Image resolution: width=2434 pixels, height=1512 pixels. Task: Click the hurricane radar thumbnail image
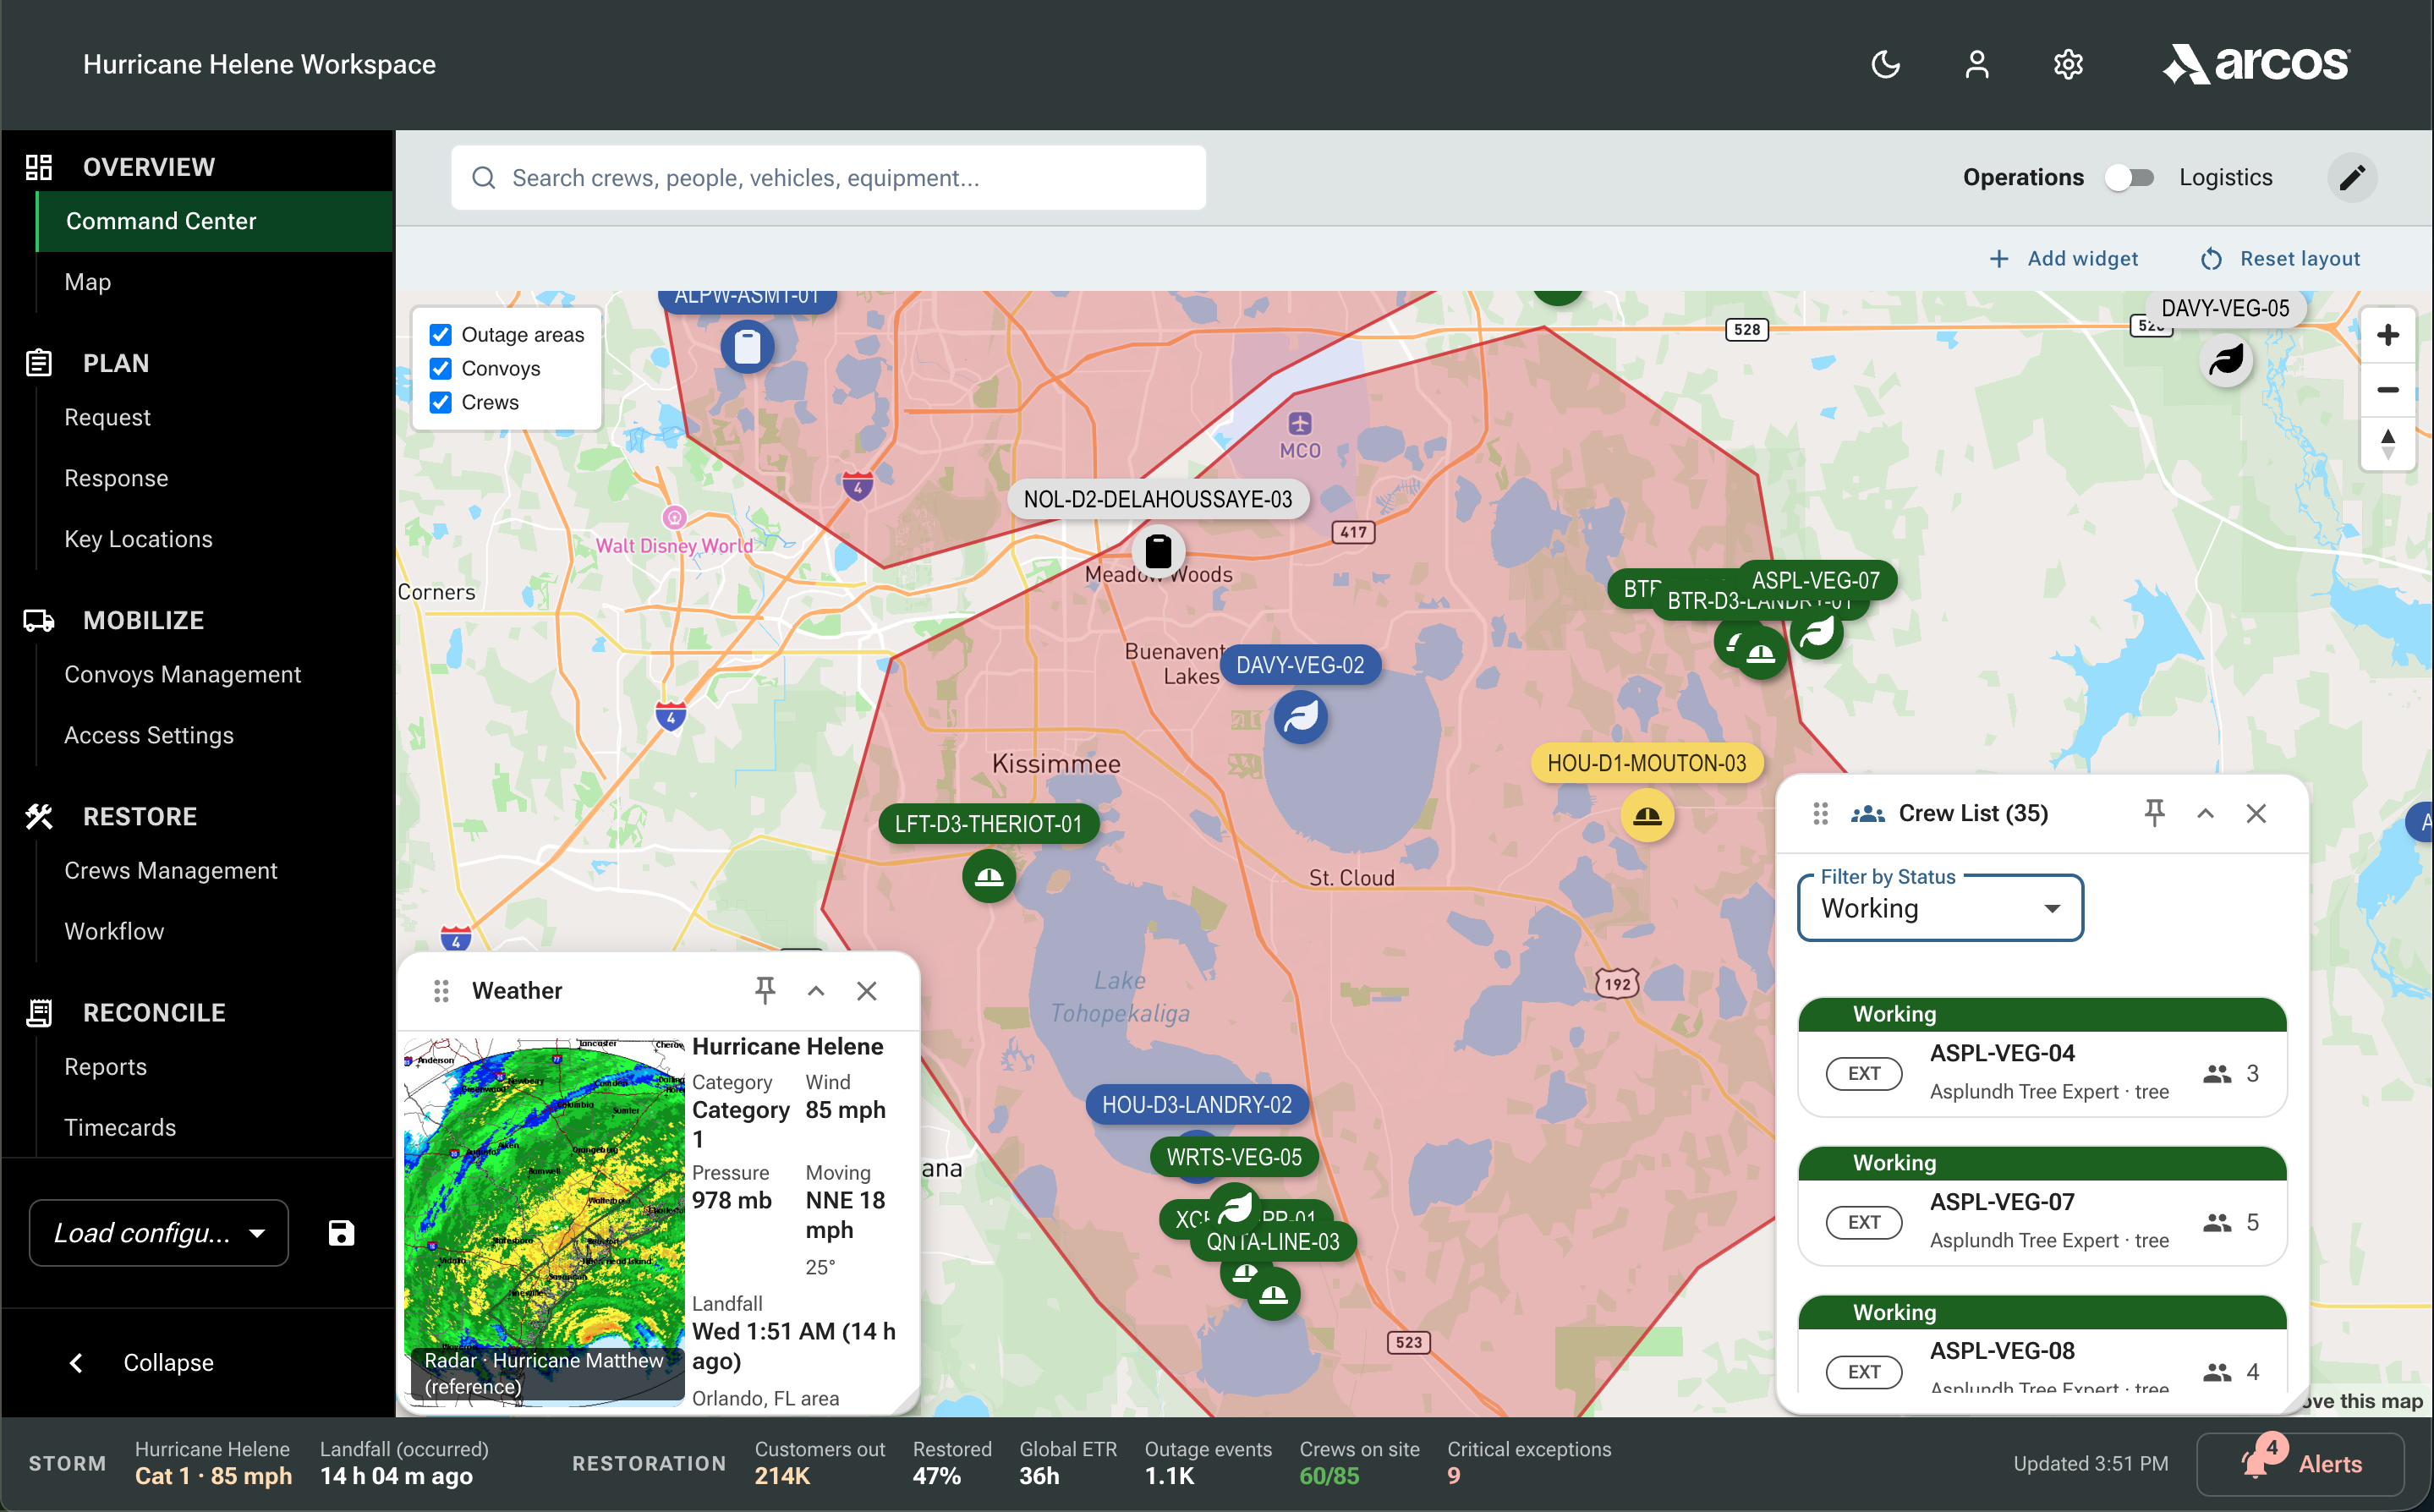544,1222
